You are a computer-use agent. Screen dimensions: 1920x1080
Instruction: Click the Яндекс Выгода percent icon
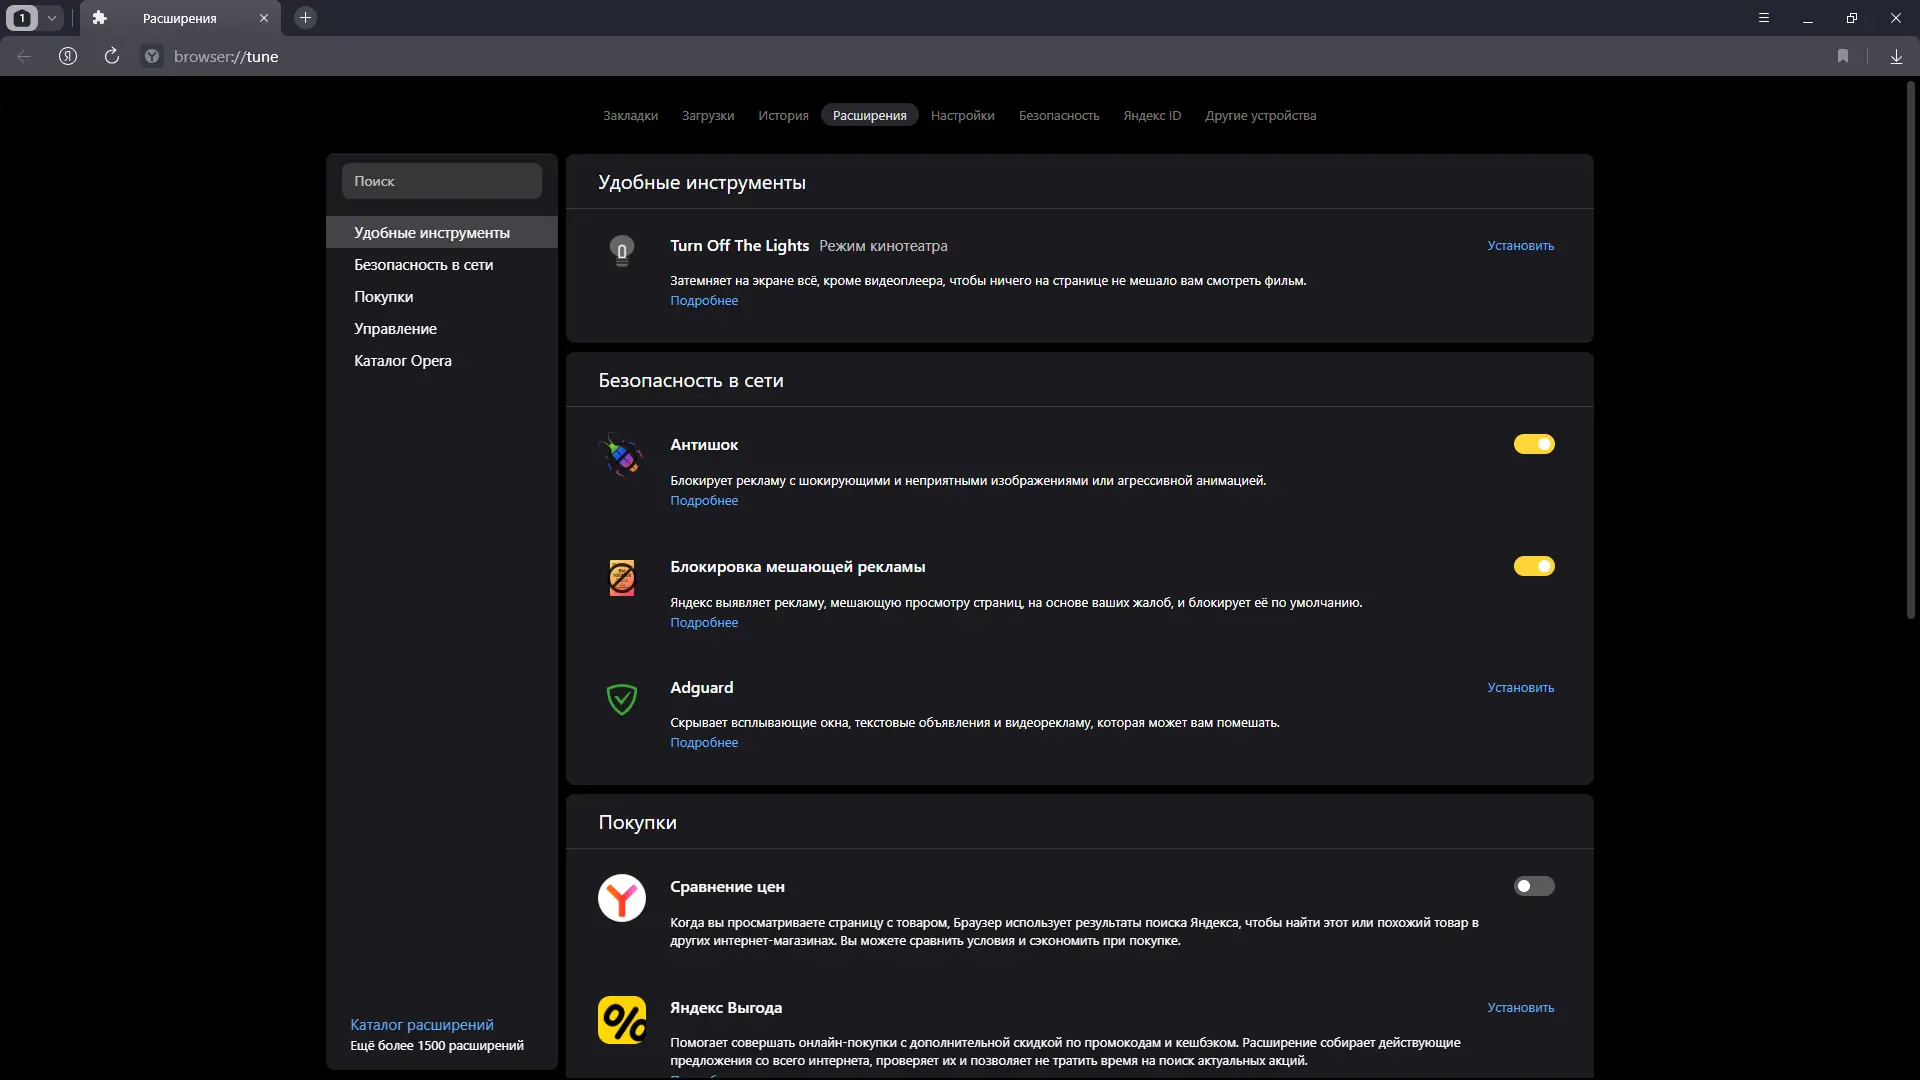click(621, 1019)
